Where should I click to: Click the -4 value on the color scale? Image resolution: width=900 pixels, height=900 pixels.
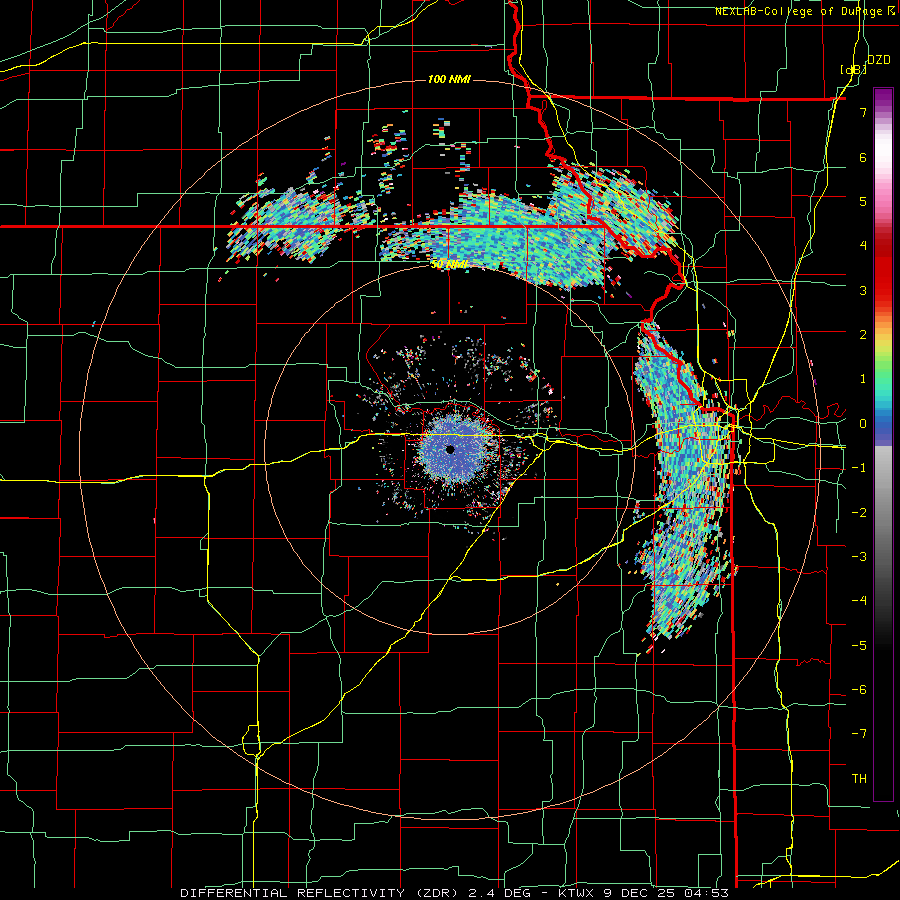pos(859,601)
